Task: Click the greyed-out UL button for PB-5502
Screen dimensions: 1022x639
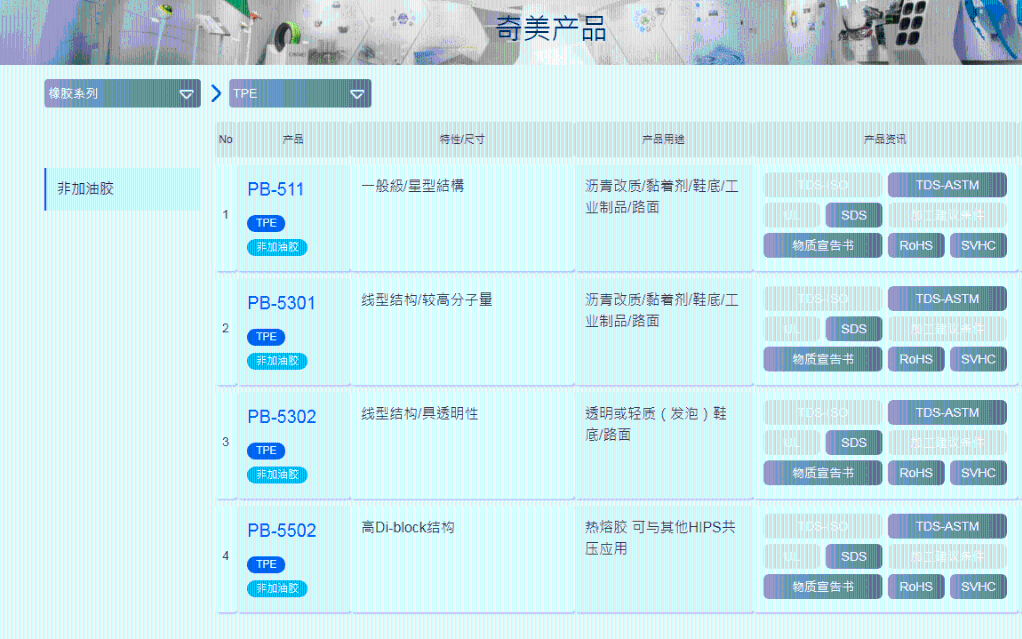Action: pyautogui.click(x=791, y=557)
